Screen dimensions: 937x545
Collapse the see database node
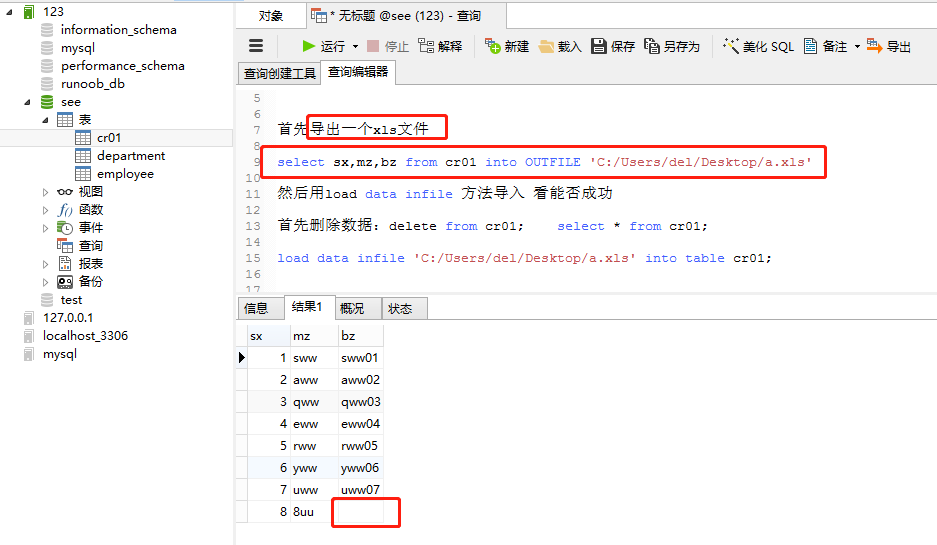(27, 102)
